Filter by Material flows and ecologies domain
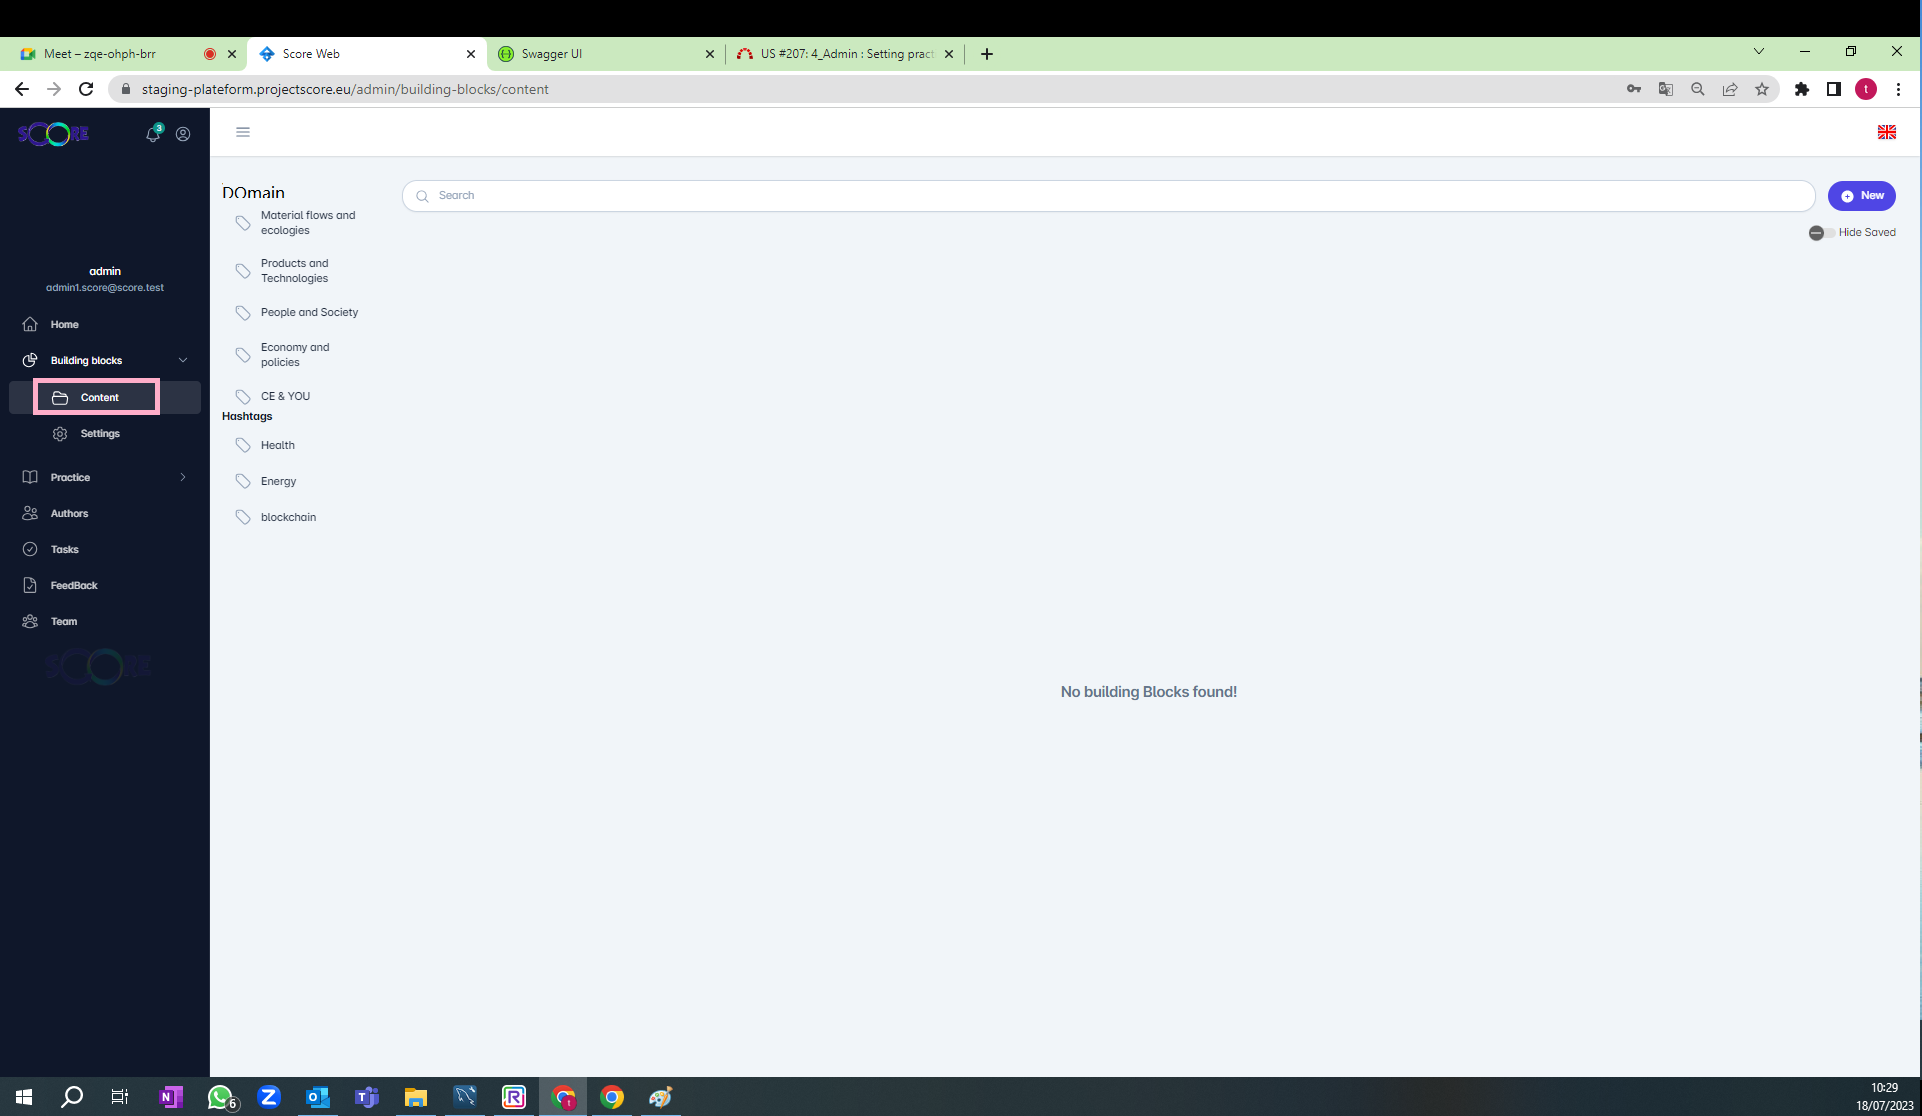The width and height of the screenshot is (1922, 1116). [x=307, y=223]
